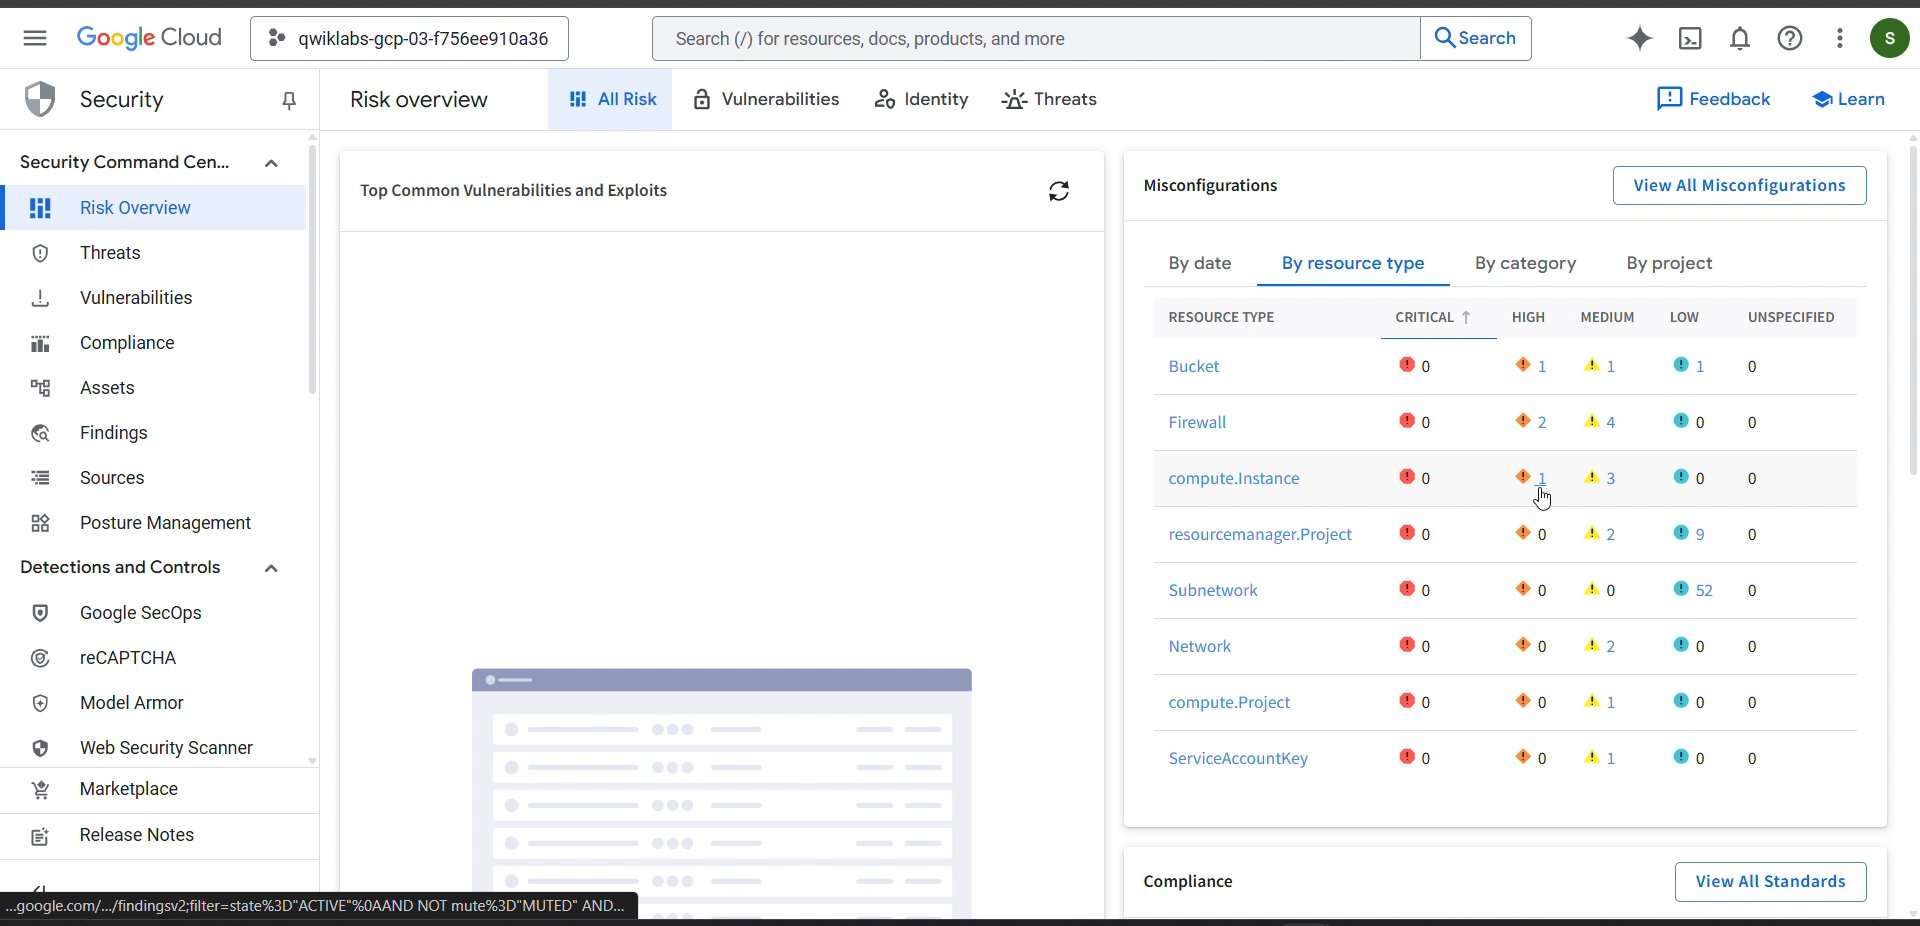Switch to the Identity tab

[921, 99]
